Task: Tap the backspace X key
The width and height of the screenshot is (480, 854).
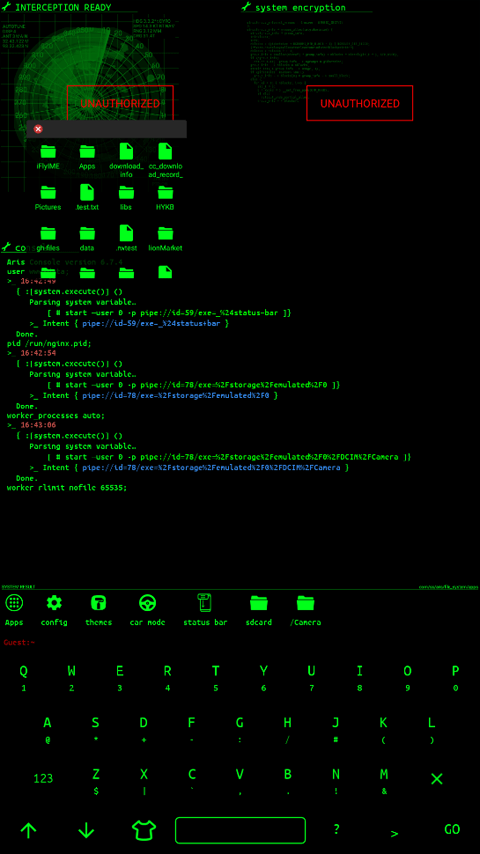Action: pyautogui.click(x=436, y=779)
